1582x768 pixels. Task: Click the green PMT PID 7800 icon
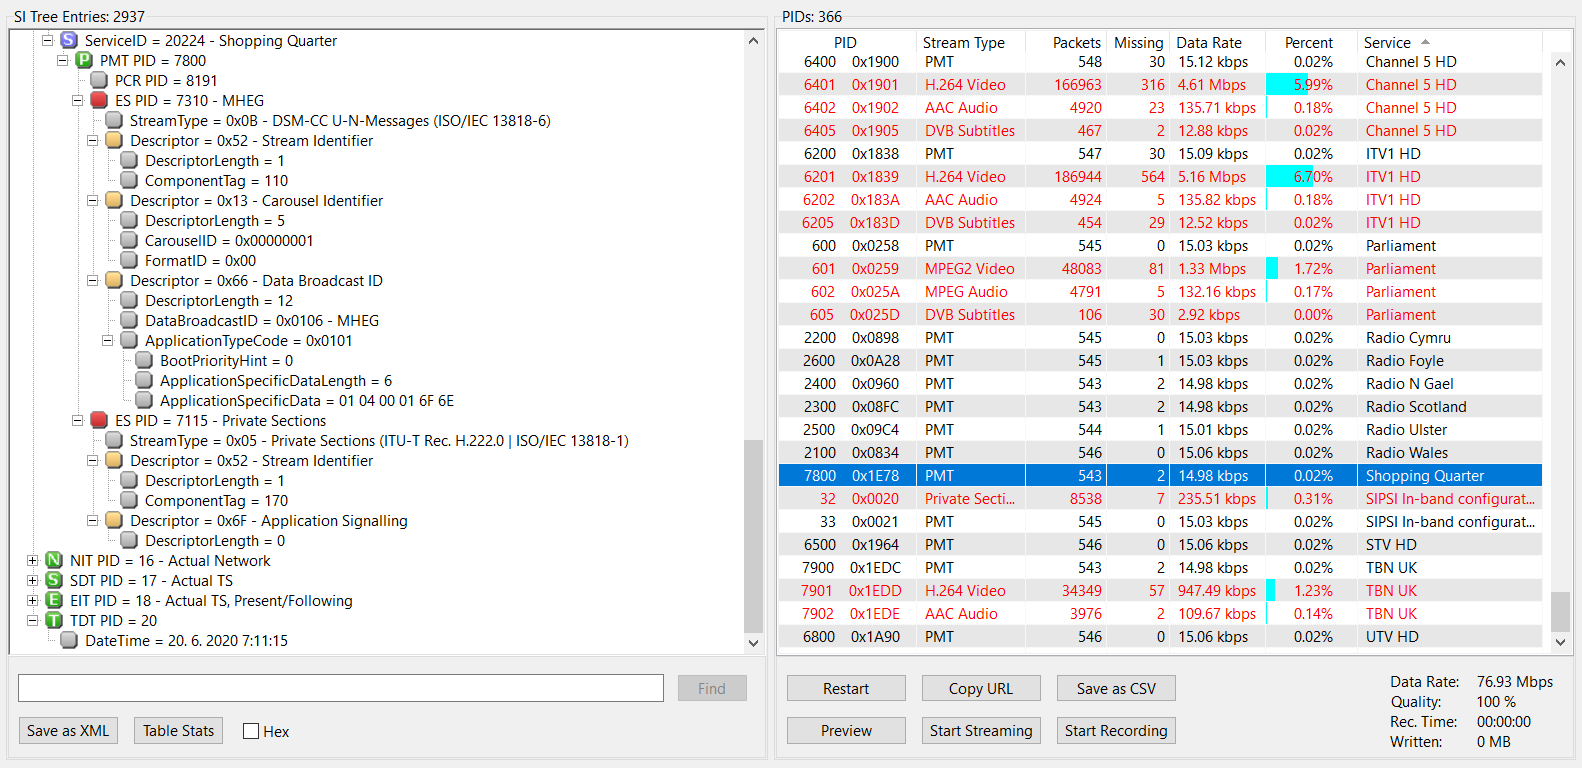coord(84,60)
